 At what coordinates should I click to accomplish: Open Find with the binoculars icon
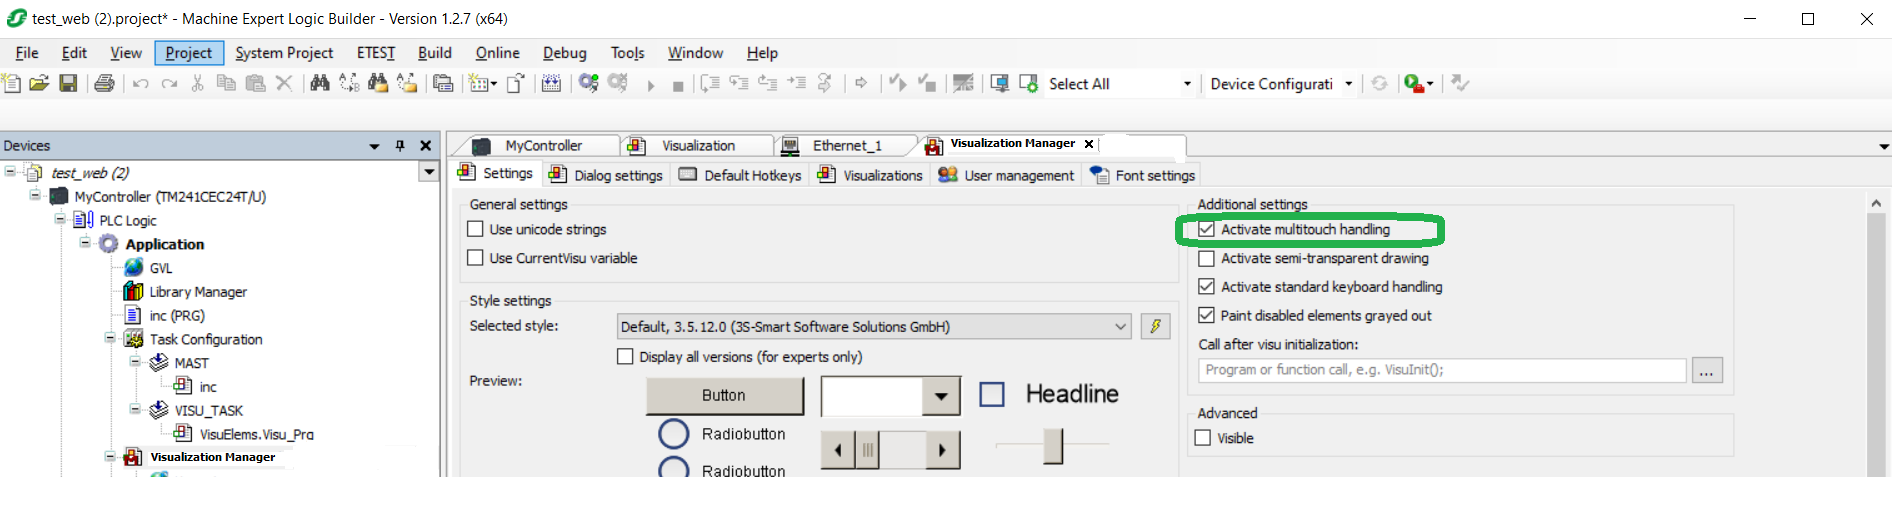(x=320, y=83)
